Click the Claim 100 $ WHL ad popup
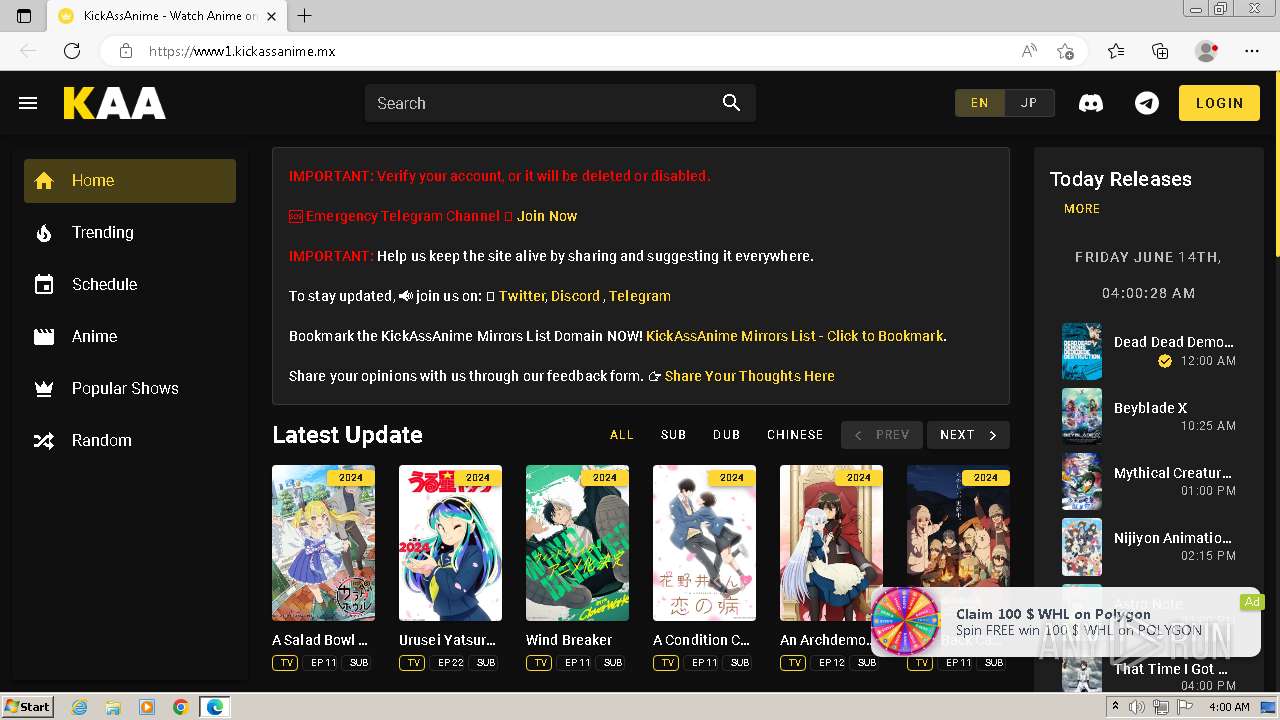The height and width of the screenshot is (720, 1280). [1065, 622]
